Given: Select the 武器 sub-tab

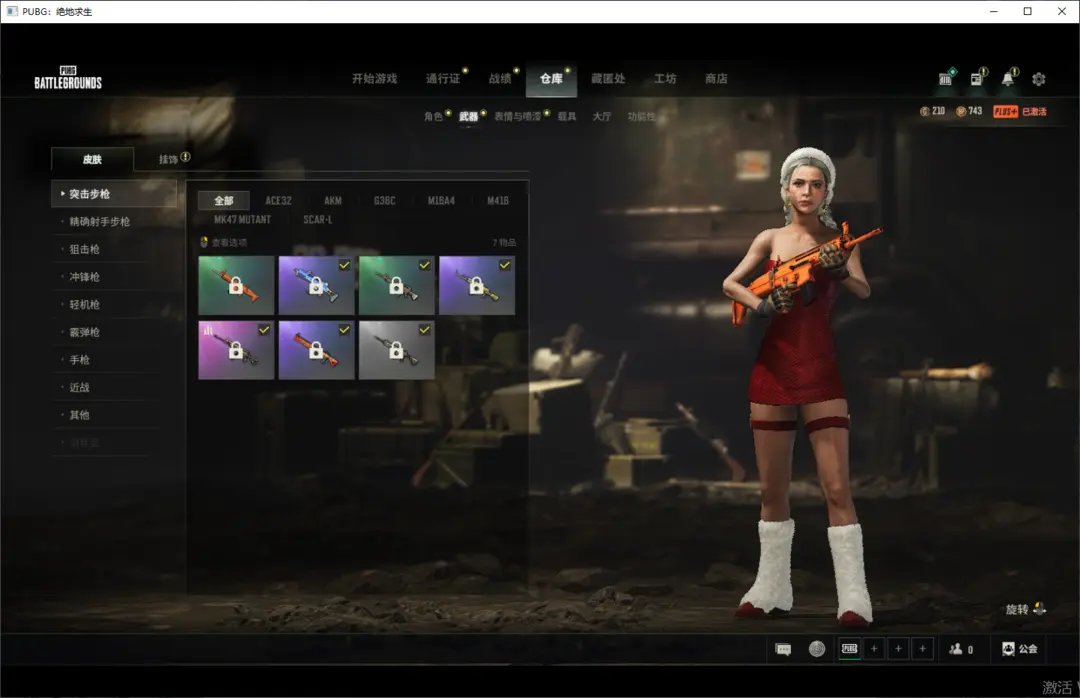Looking at the screenshot, I should (468, 116).
